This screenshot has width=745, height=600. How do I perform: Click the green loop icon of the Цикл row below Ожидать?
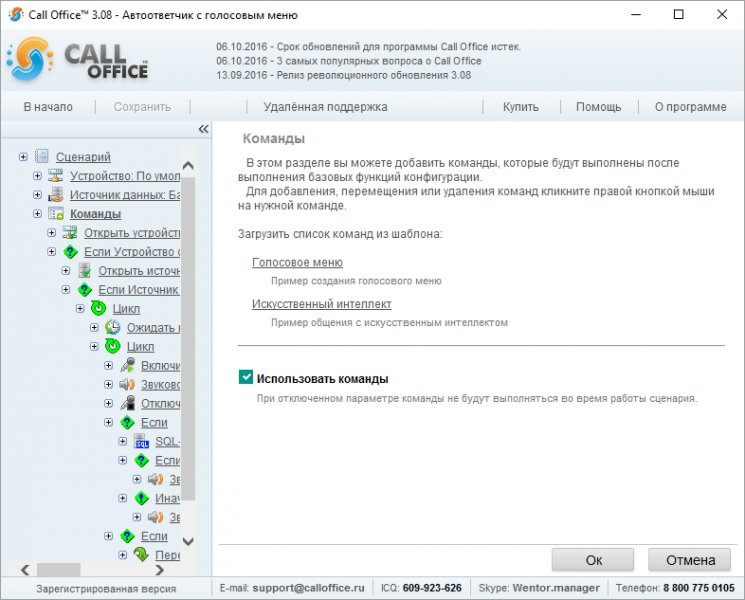point(113,346)
